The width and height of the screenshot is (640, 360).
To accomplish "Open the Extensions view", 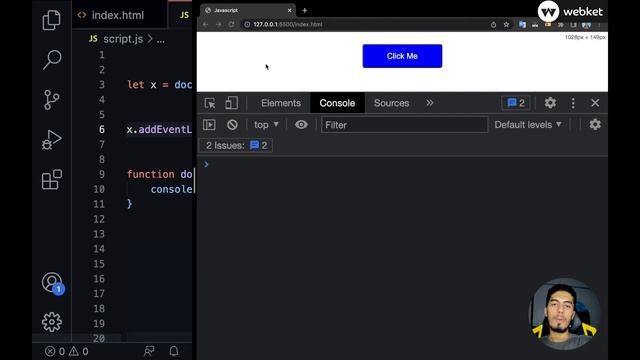I will [x=52, y=180].
